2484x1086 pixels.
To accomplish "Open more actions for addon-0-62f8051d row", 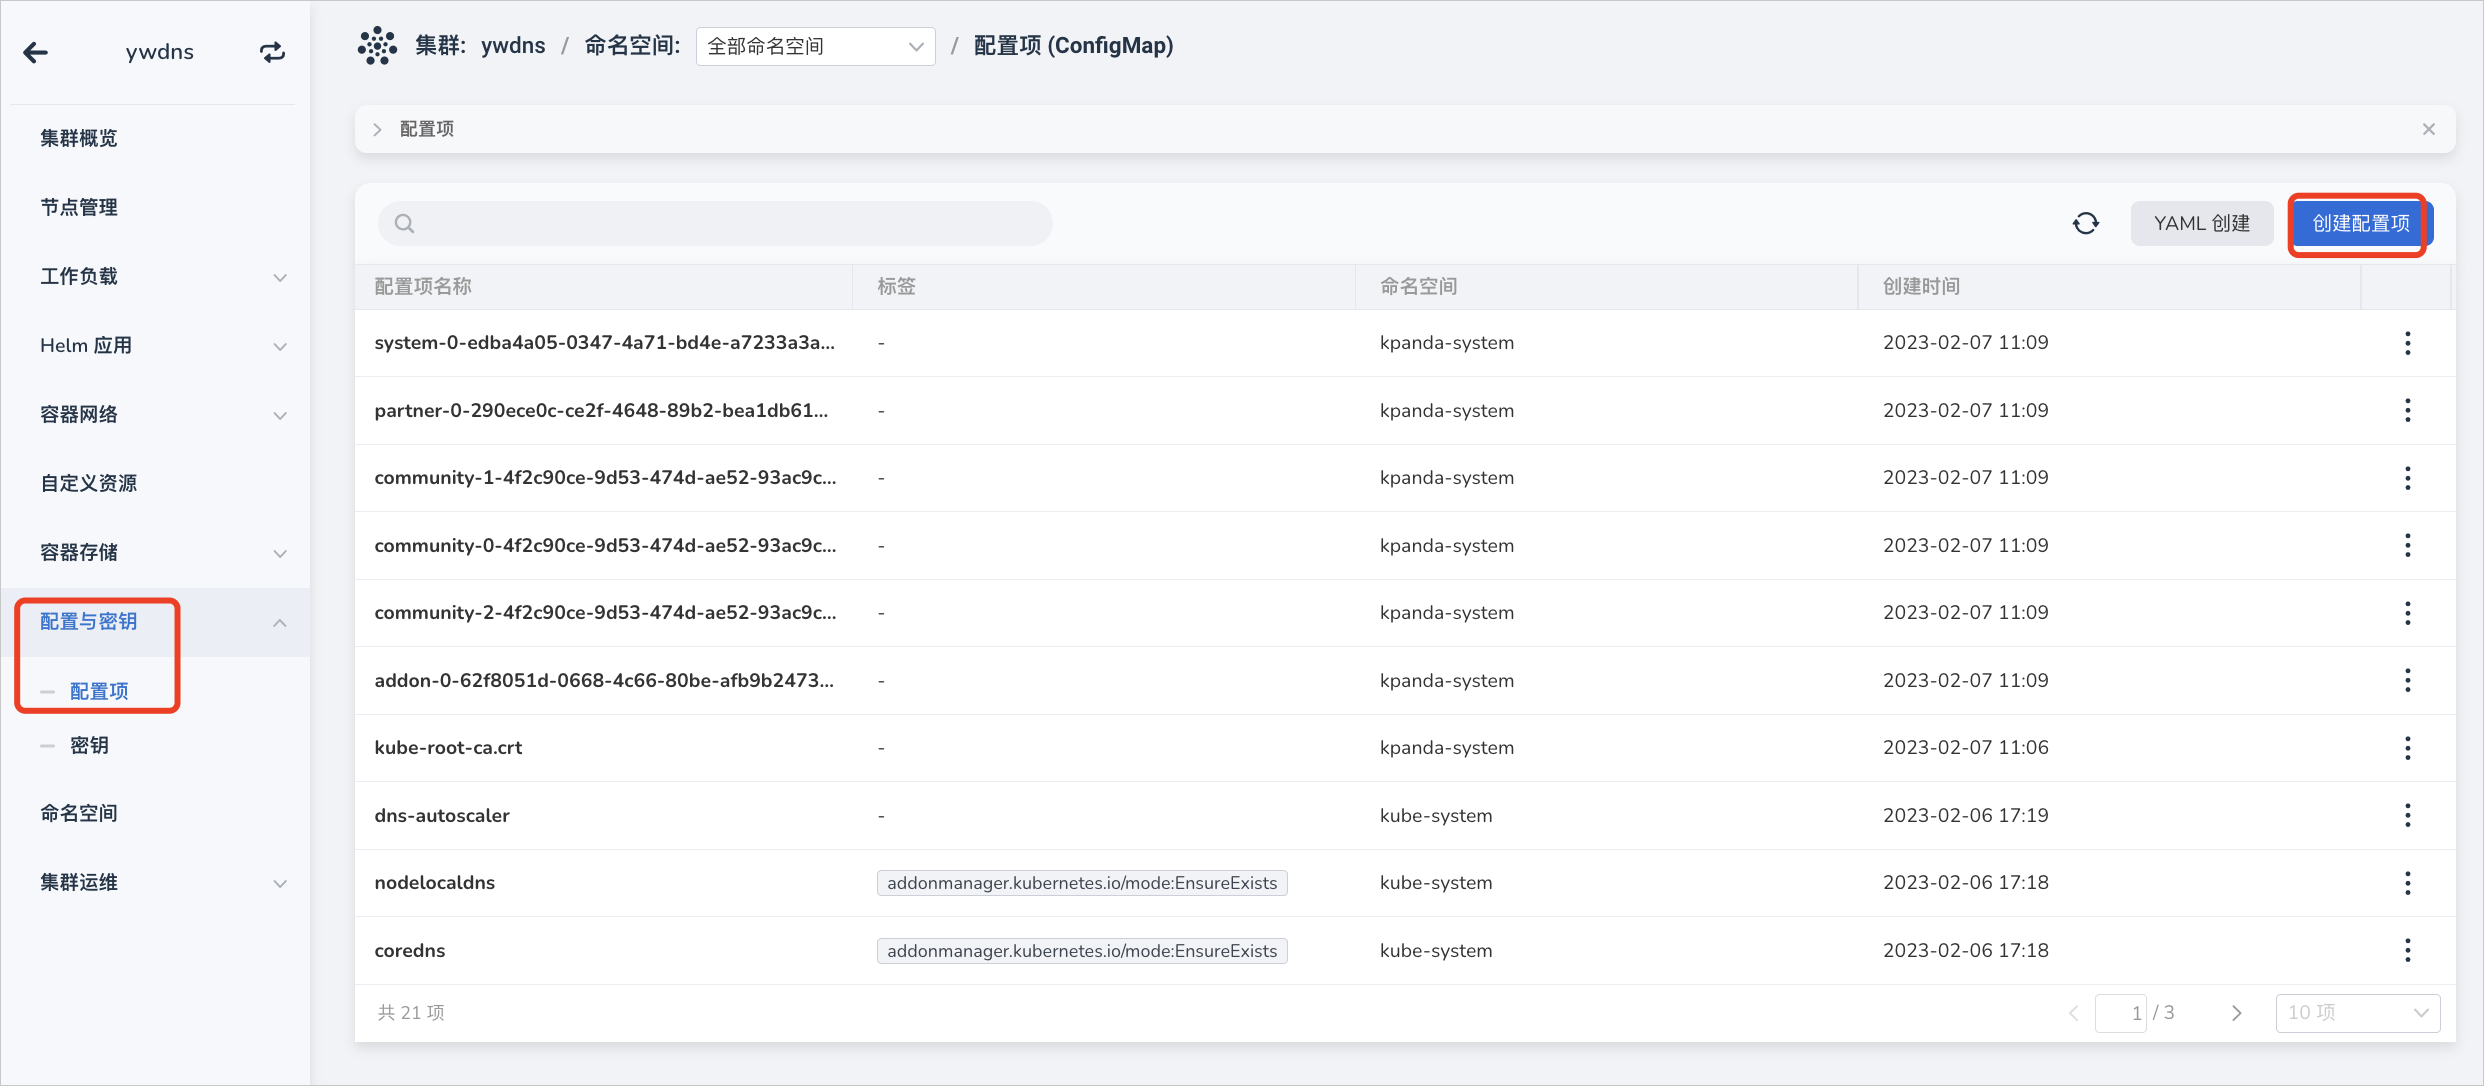I will click(2408, 680).
